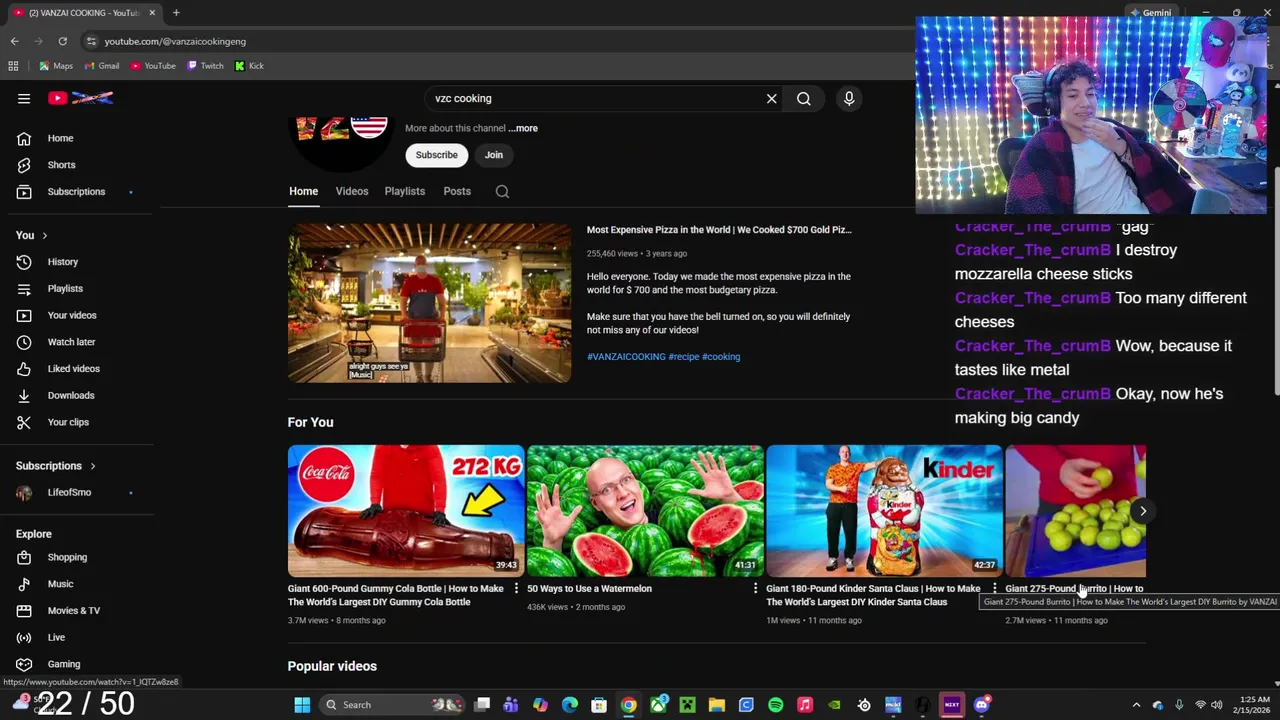Open Maps bookmark
This screenshot has height=720, width=1280.
click(x=56, y=66)
